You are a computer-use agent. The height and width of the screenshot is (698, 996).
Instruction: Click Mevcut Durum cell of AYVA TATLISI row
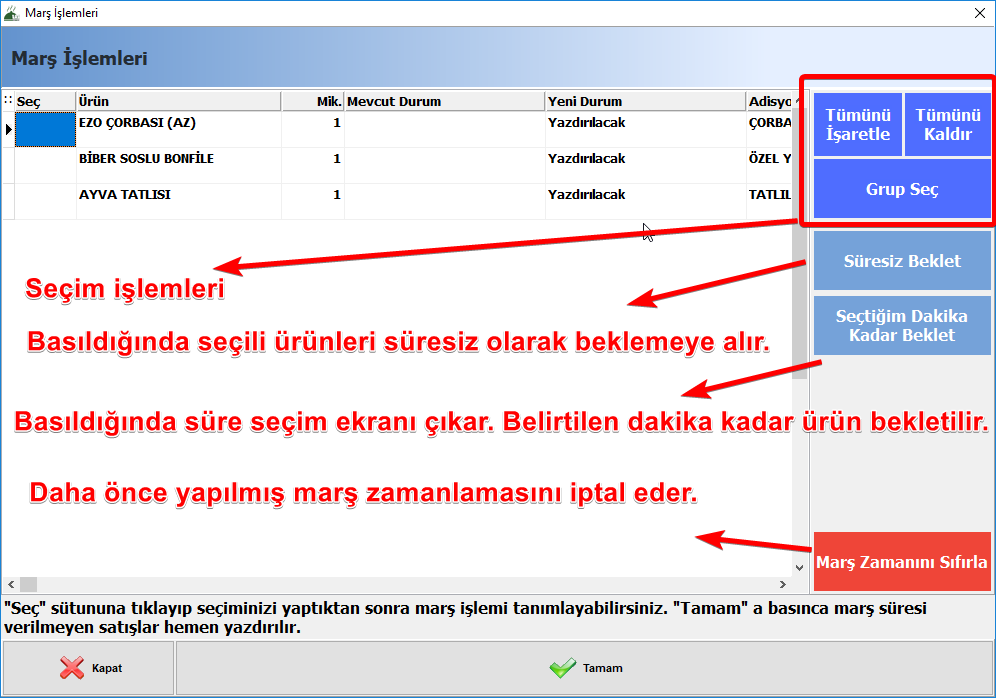point(445,202)
